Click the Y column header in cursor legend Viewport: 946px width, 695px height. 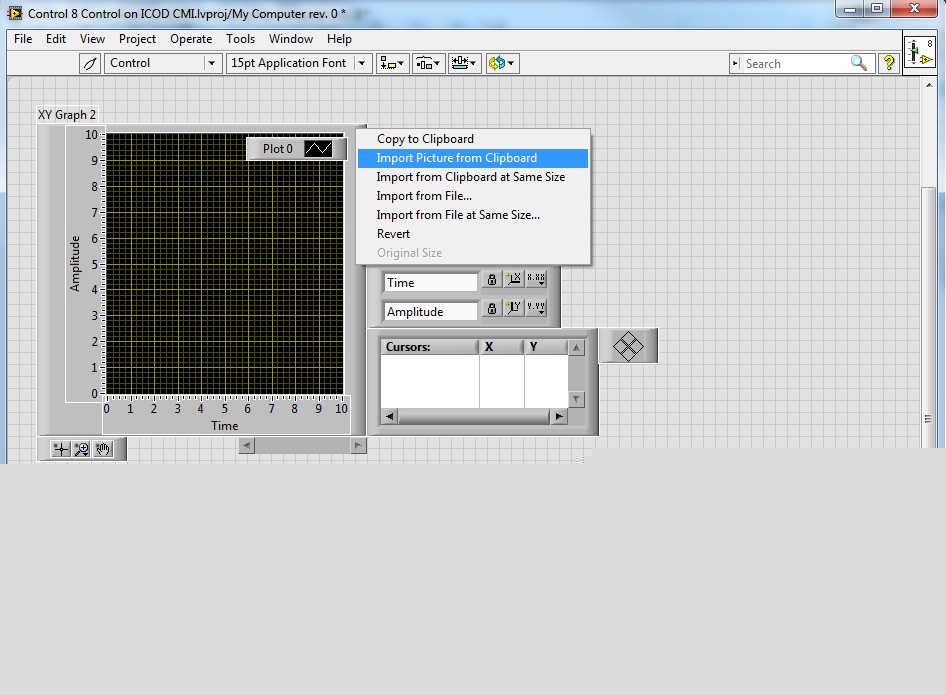coord(546,347)
